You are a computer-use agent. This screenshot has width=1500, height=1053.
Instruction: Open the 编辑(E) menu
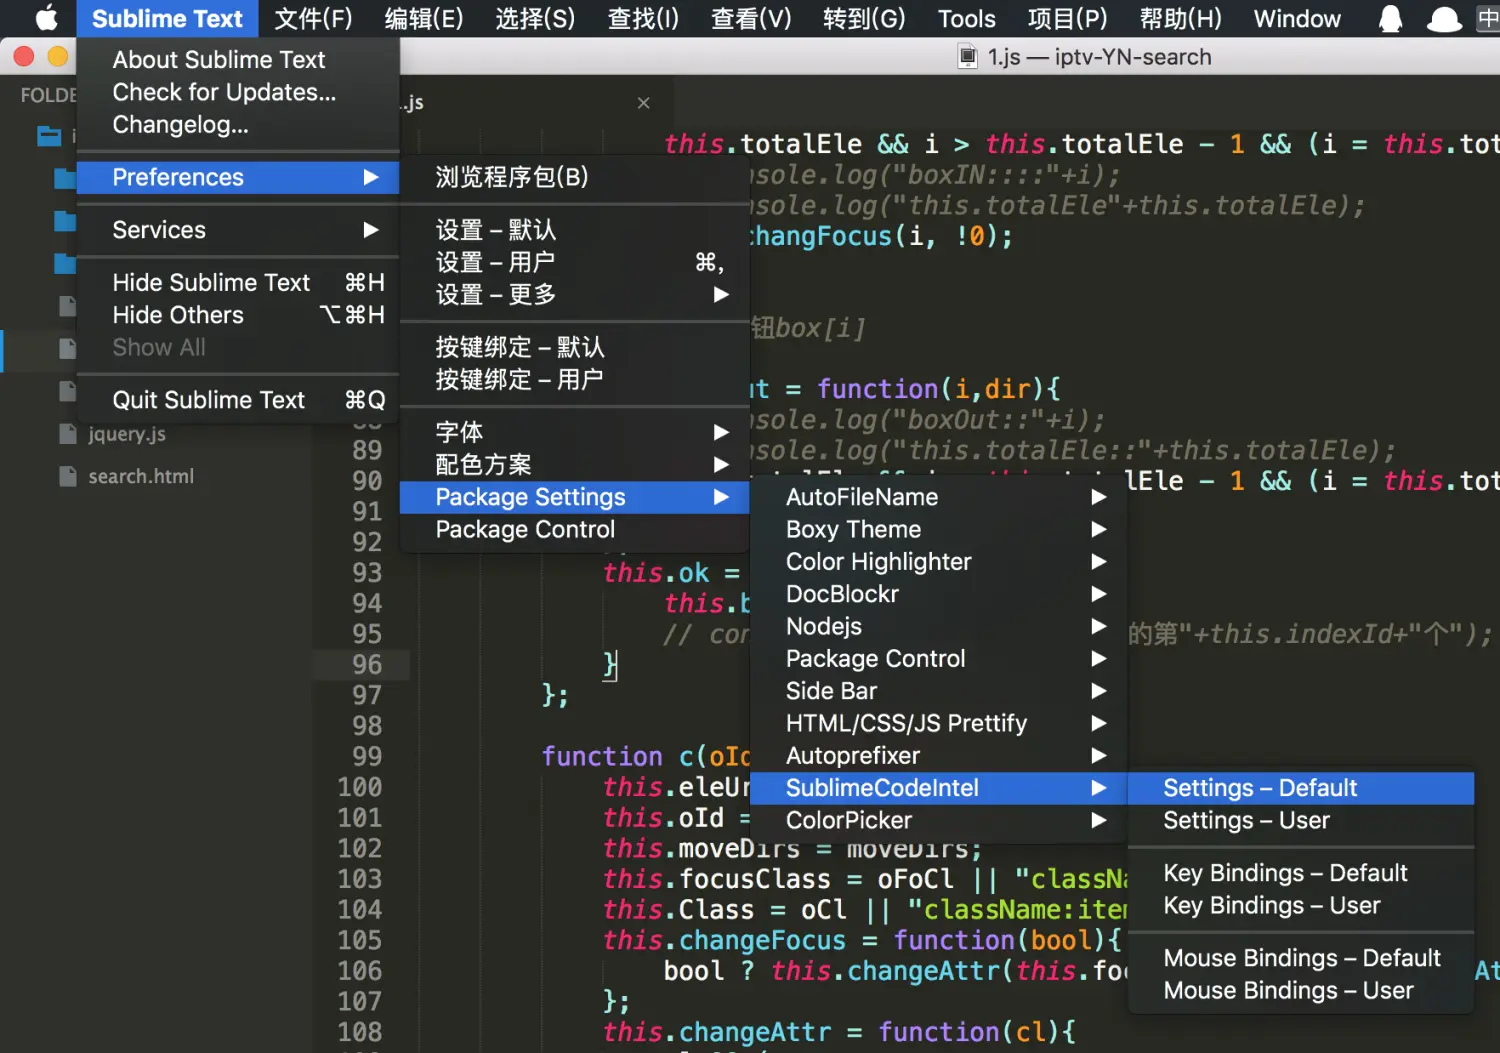coord(424,18)
